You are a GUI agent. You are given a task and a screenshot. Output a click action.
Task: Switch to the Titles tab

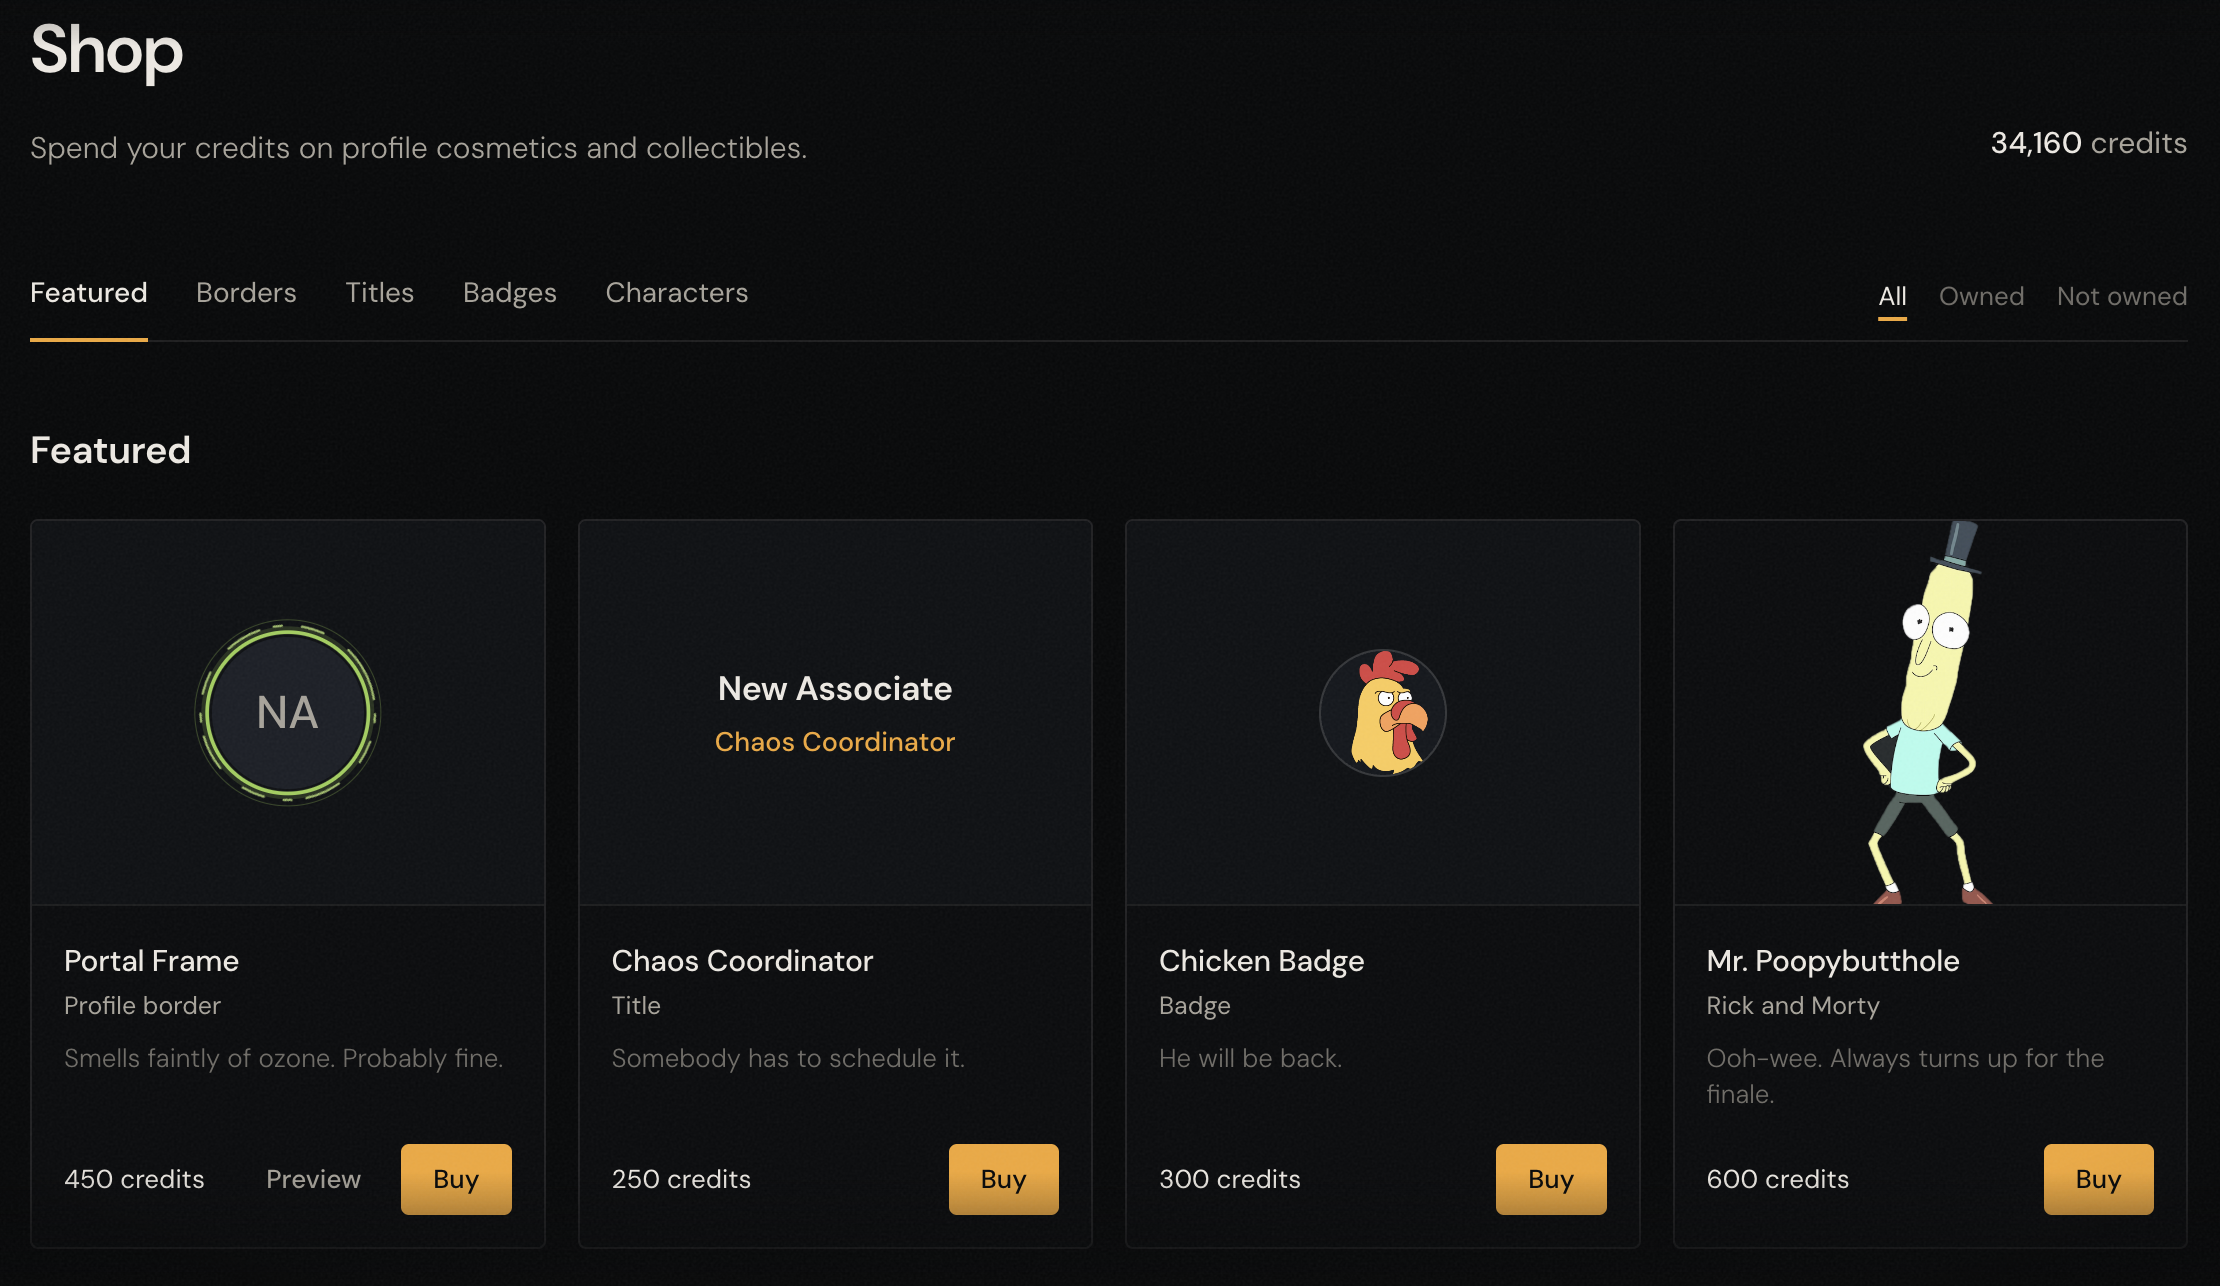point(380,293)
